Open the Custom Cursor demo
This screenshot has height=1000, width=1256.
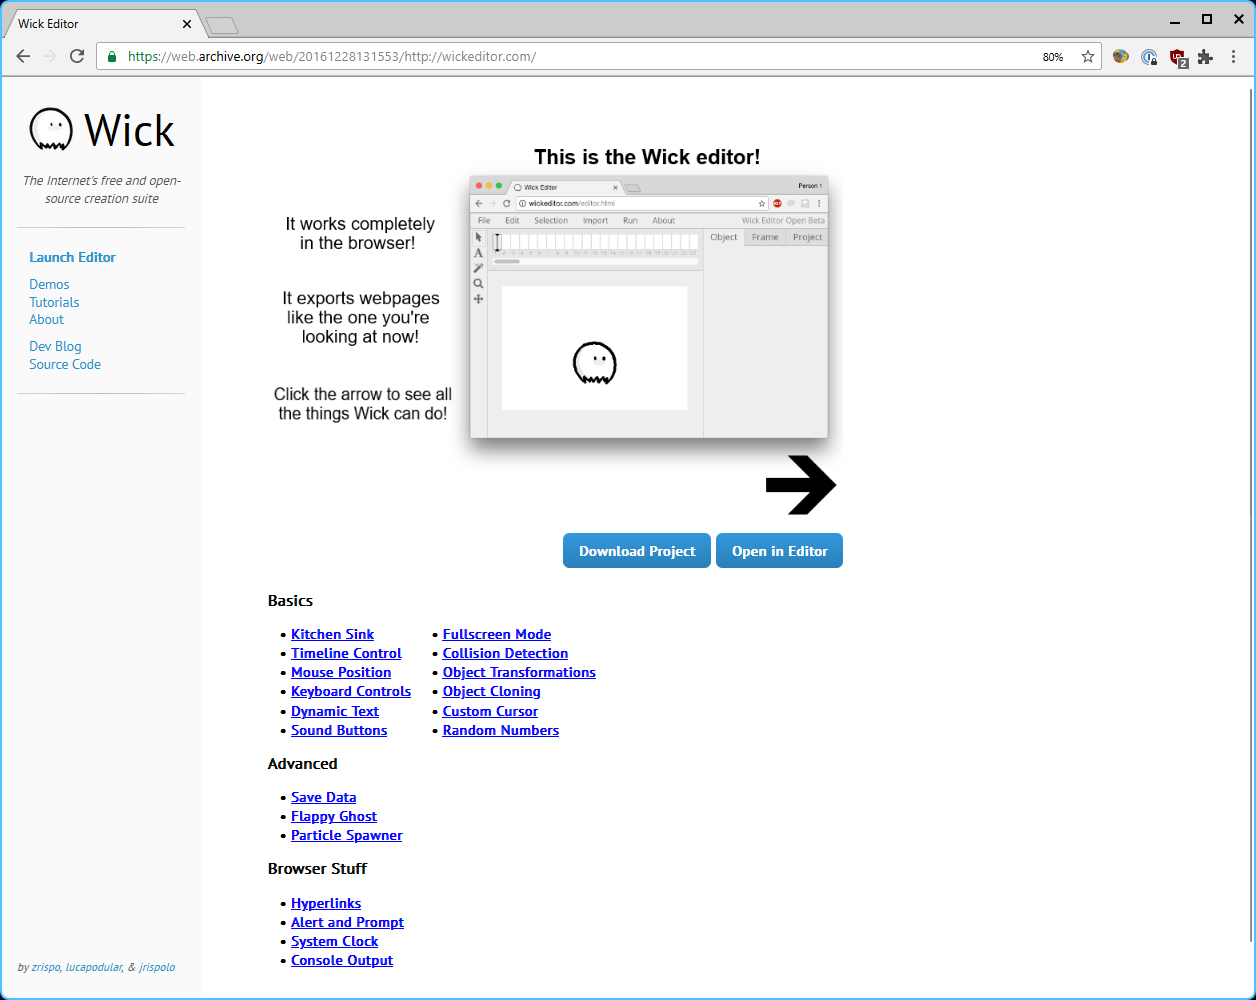pyautogui.click(x=490, y=711)
